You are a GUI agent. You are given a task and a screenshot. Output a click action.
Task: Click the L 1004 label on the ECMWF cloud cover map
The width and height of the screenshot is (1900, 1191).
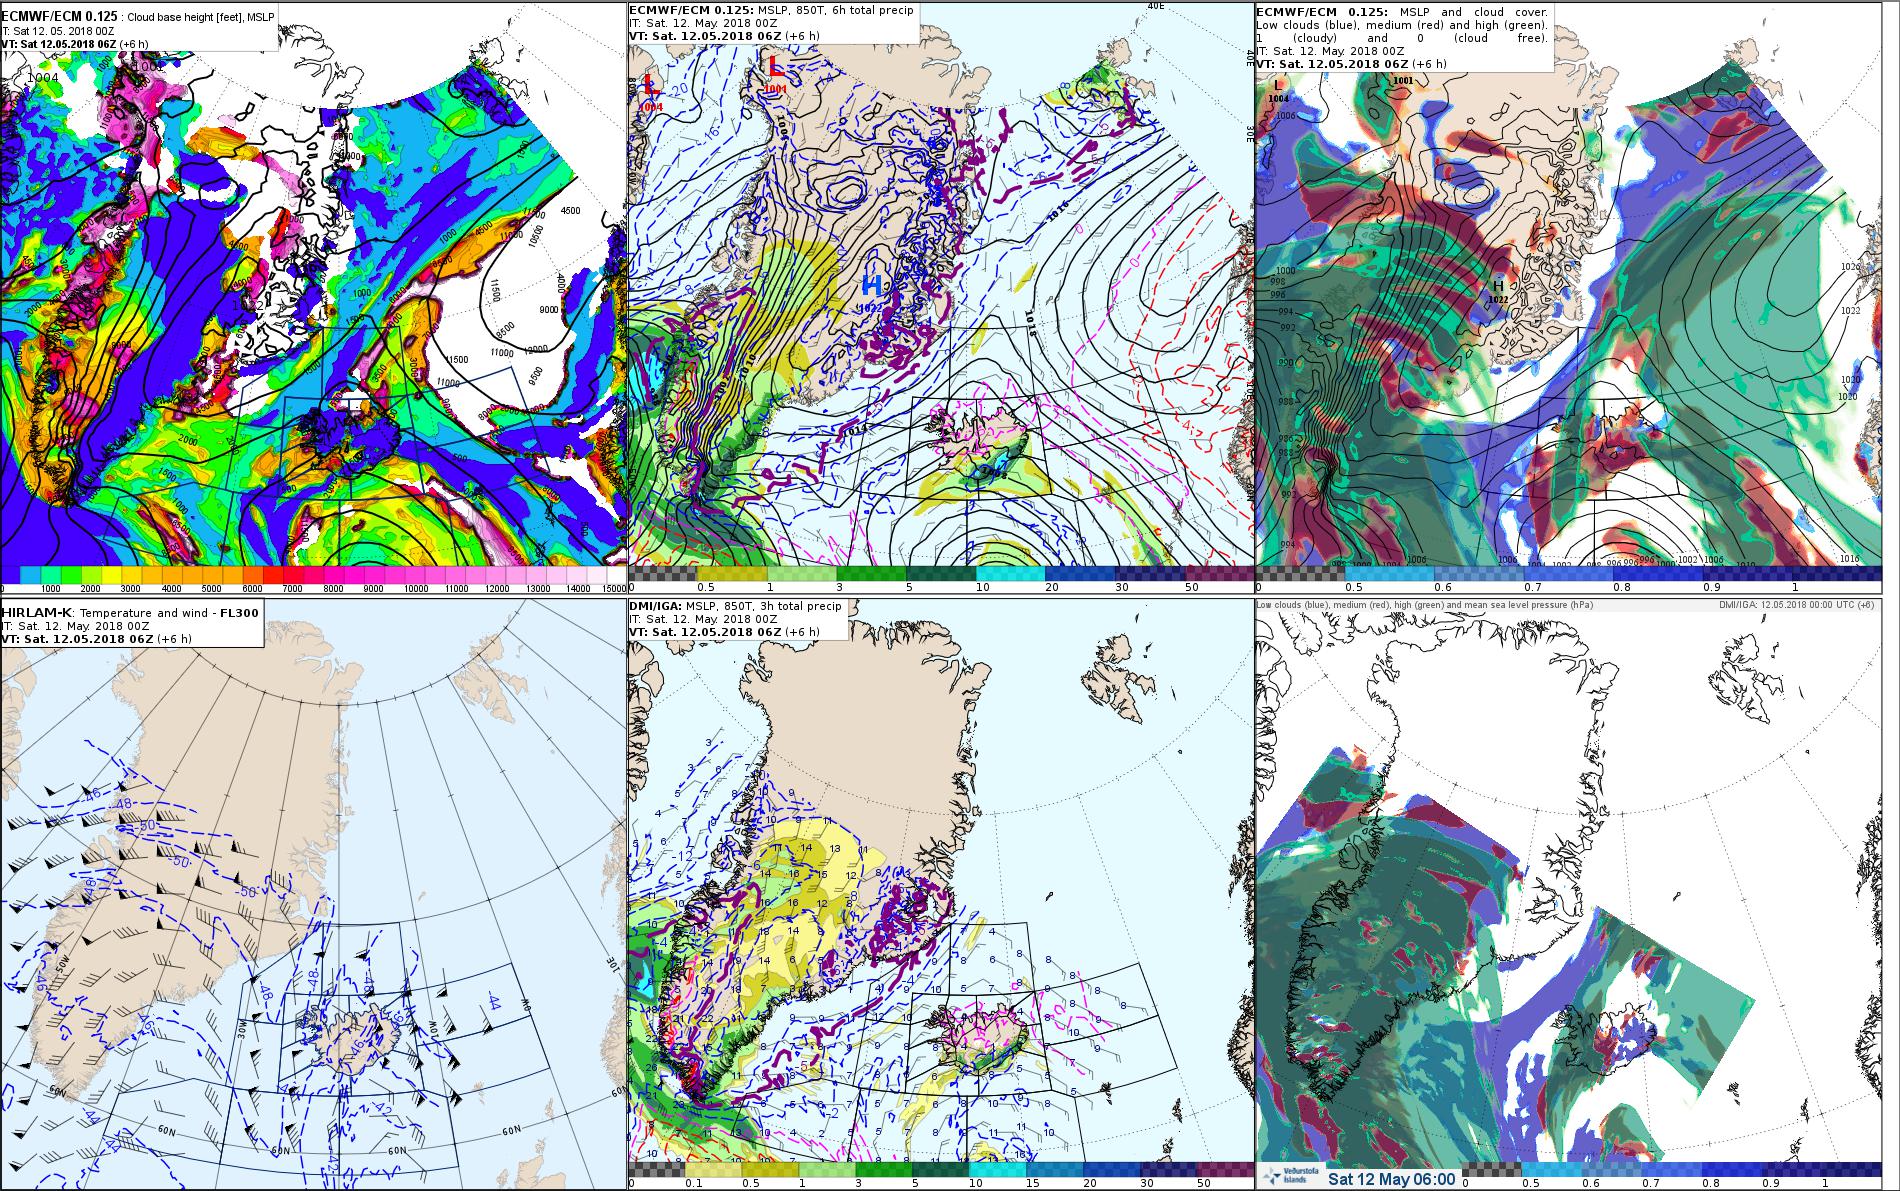(1279, 91)
